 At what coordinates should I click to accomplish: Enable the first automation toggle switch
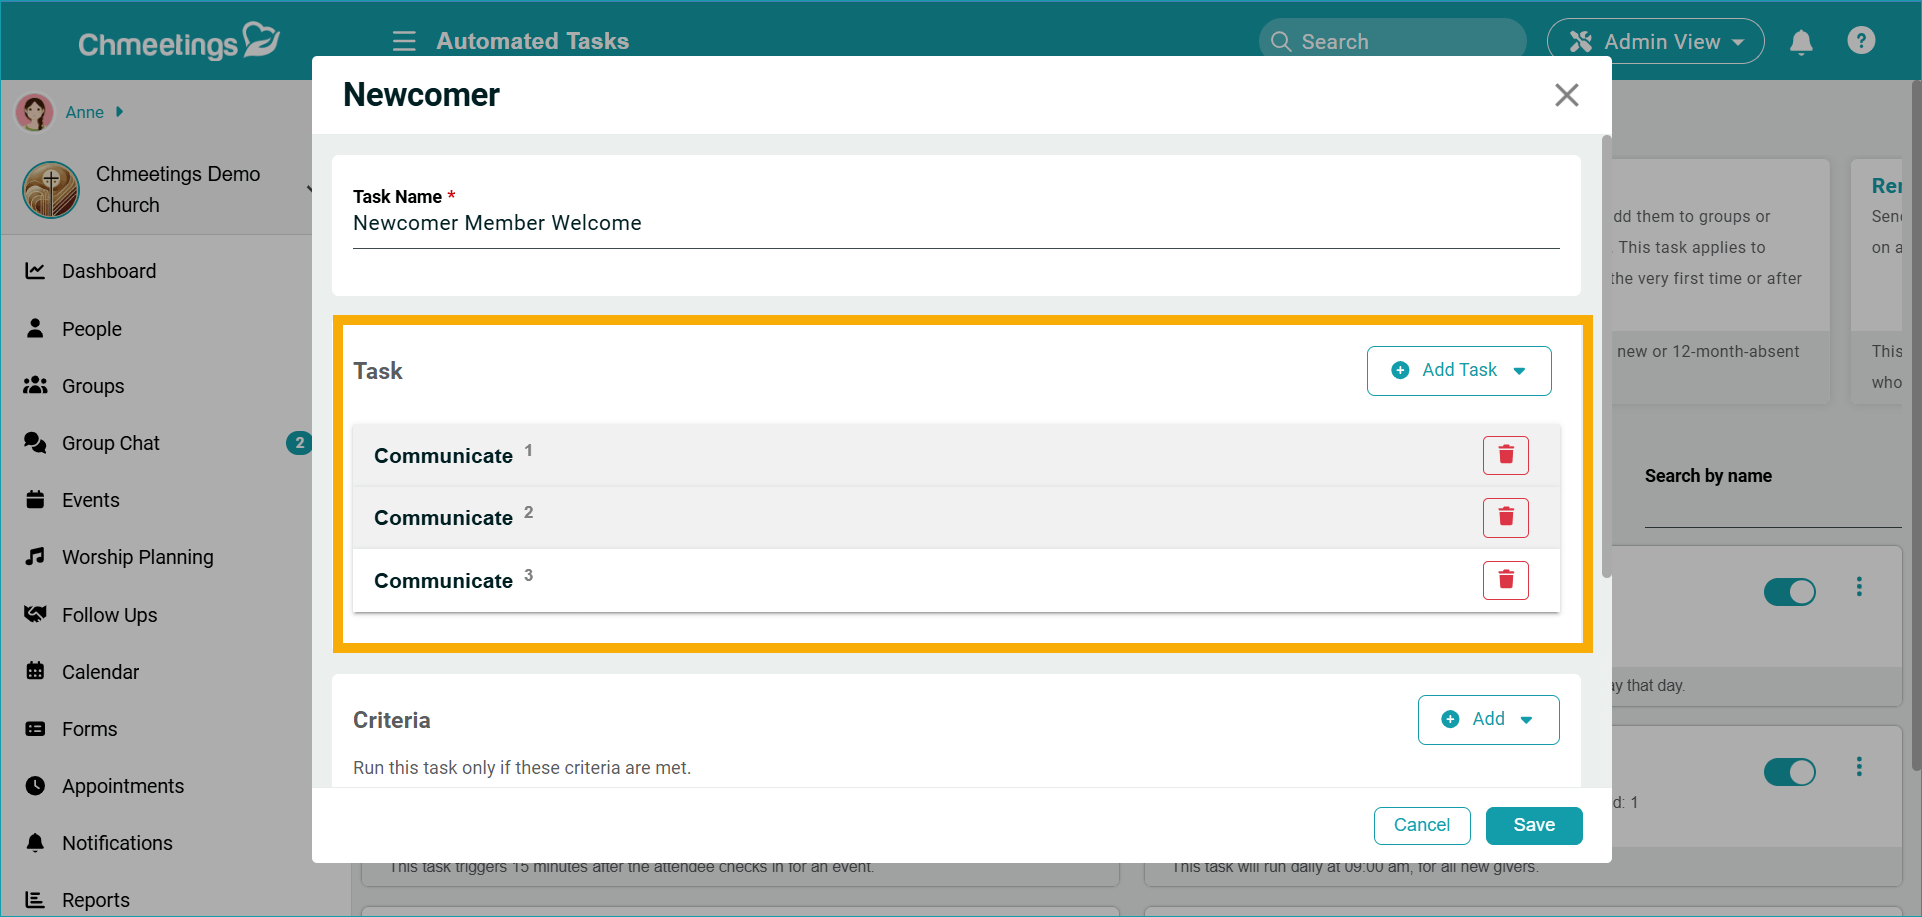point(1790,592)
